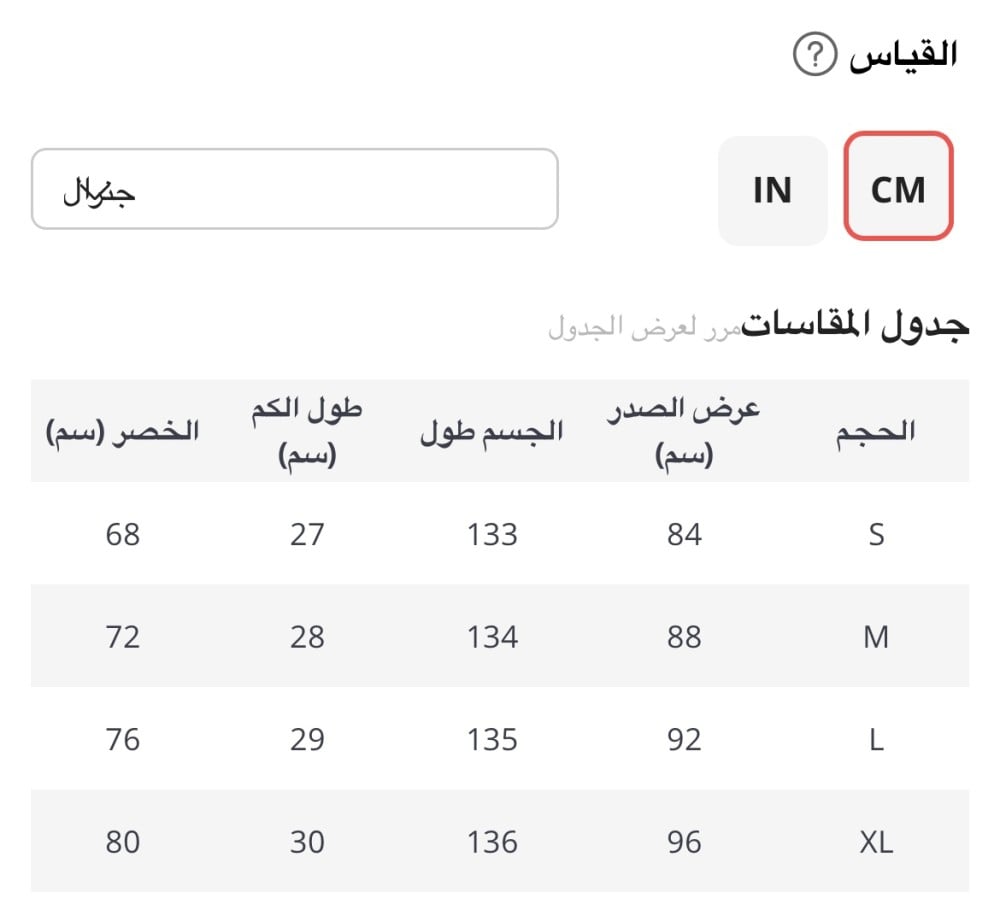Select the L size row
This screenshot has width=1000, height=904.
tap(876, 740)
